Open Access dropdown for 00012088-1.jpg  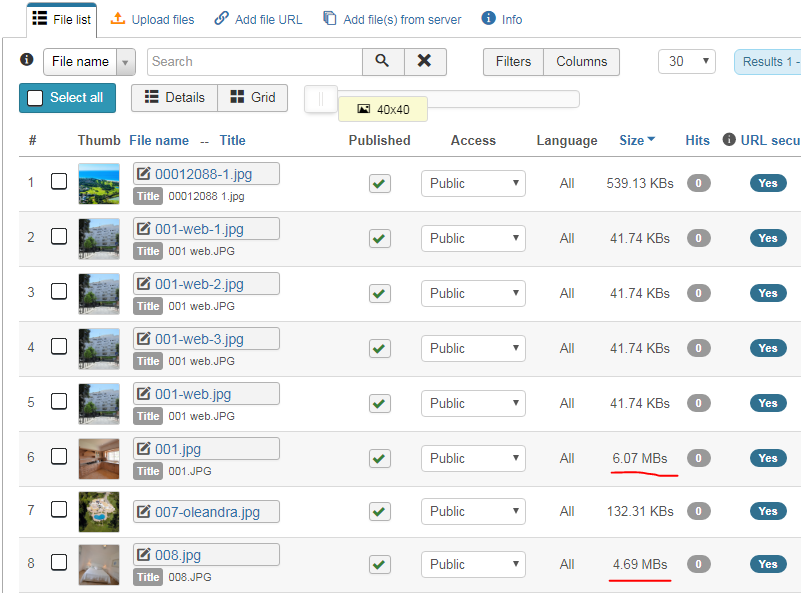point(473,183)
